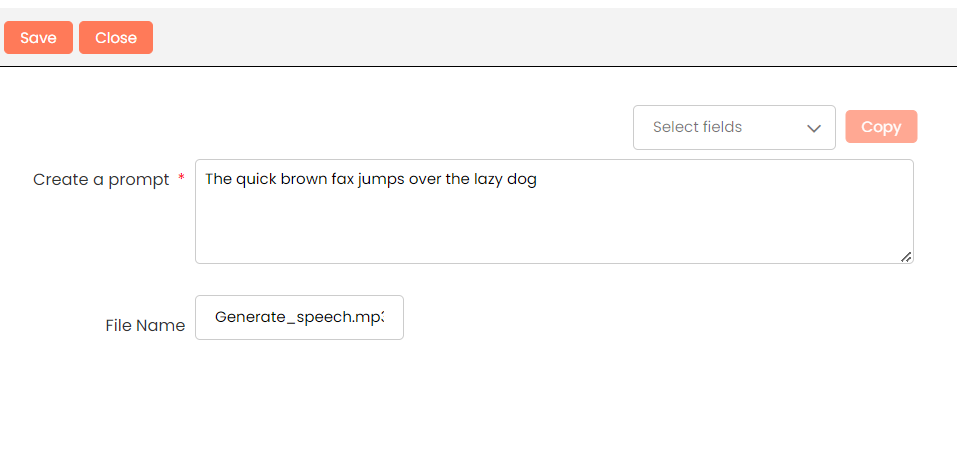The width and height of the screenshot is (957, 453).
Task: Click the "File Name" label
Action: [x=145, y=325]
